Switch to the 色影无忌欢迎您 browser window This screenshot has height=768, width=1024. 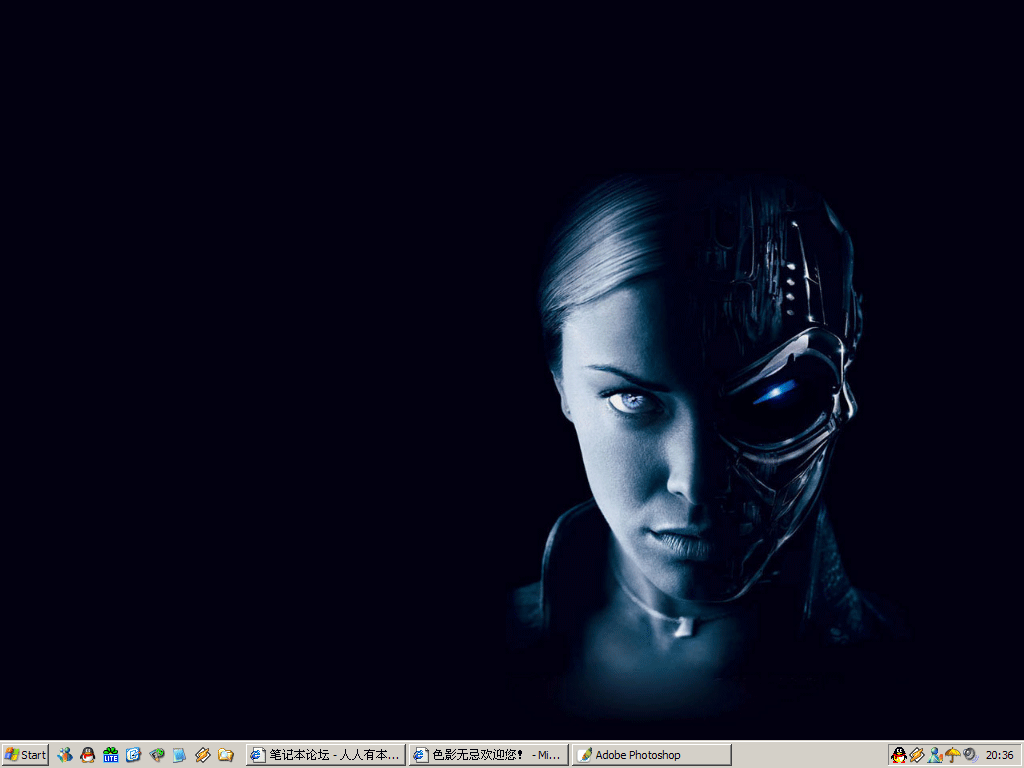[488, 755]
